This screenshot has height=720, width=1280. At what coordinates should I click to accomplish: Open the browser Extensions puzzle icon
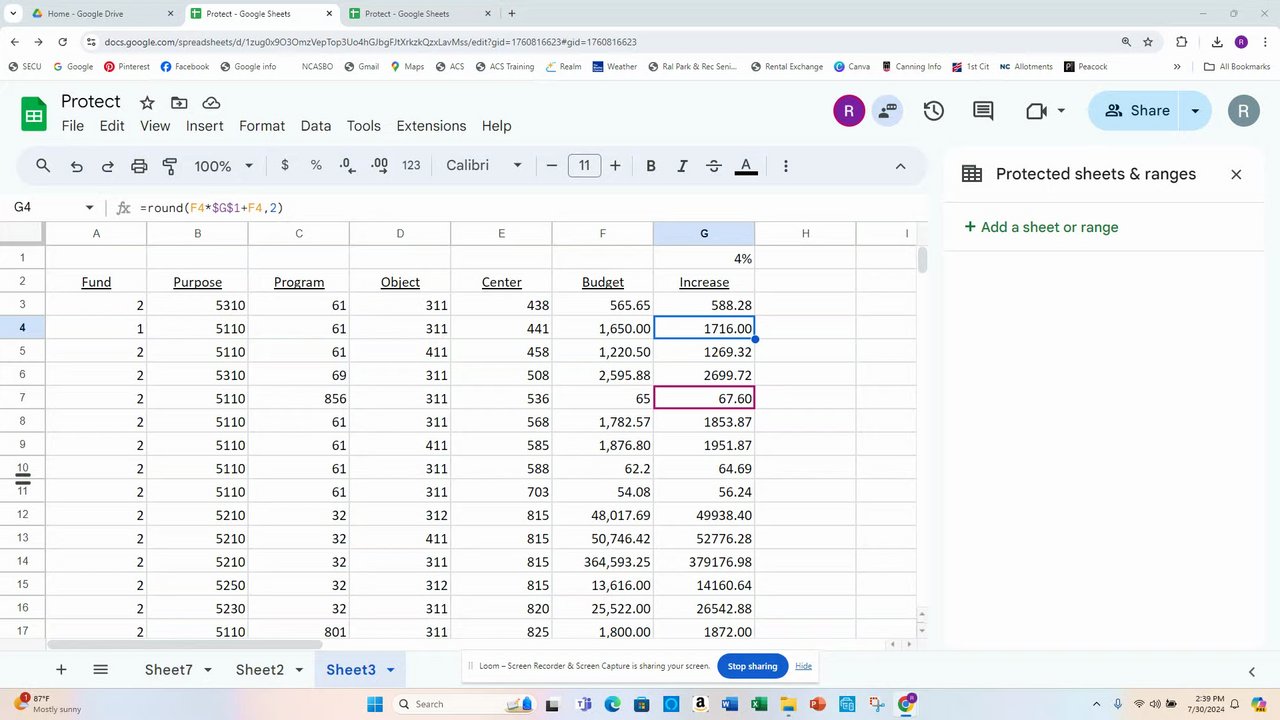click(x=1182, y=42)
